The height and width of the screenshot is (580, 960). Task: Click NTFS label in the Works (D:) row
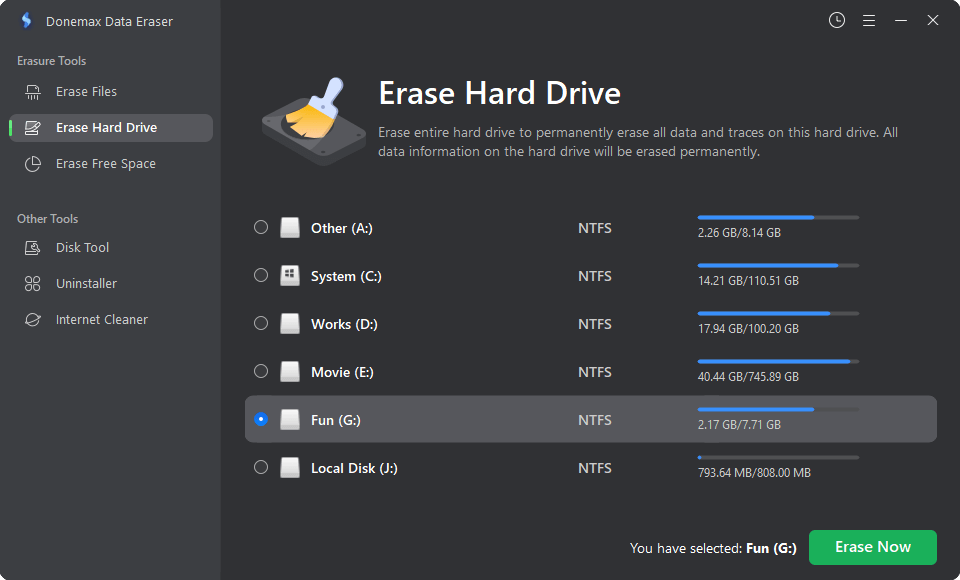click(x=594, y=324)
